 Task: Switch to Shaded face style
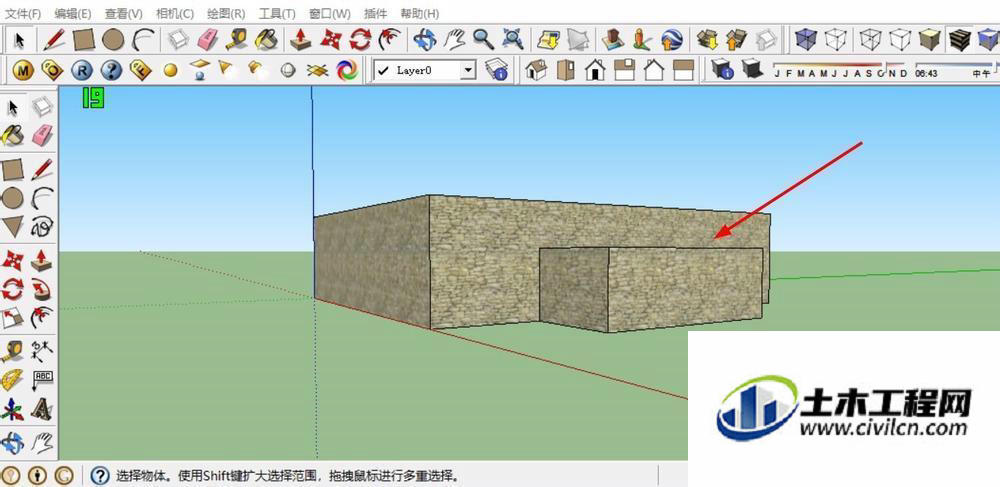tap(929, 40)
